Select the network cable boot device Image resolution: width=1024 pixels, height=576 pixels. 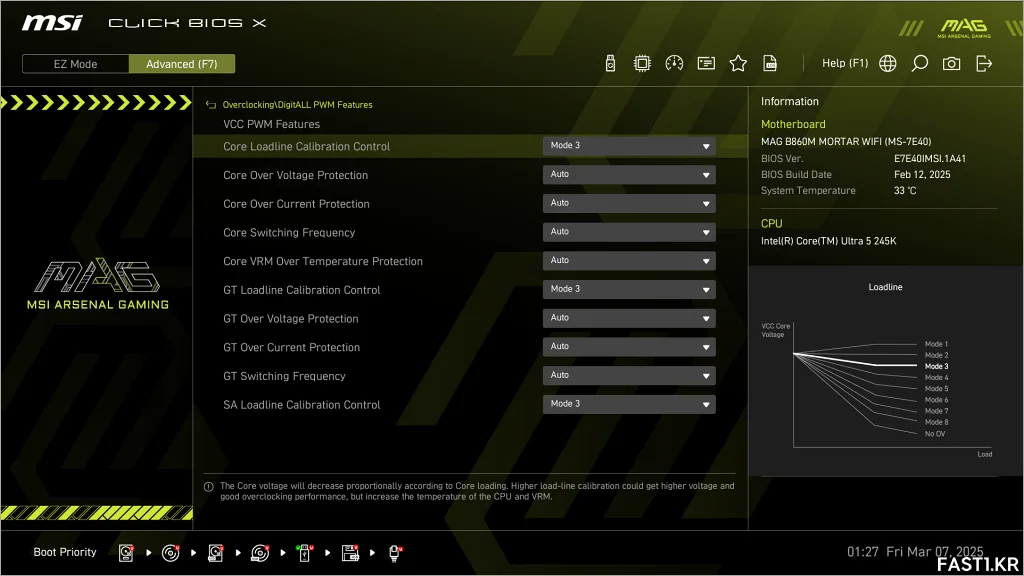[394, 553]
